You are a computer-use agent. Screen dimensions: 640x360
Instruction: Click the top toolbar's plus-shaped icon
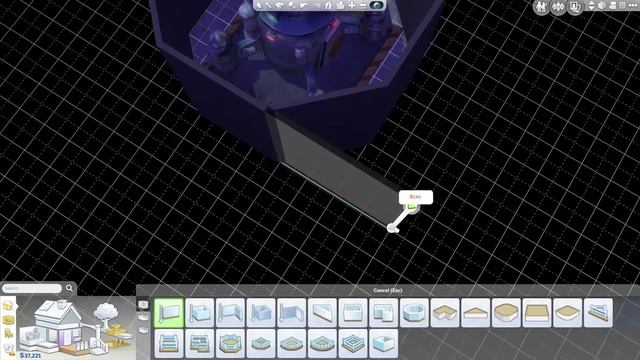351,5
